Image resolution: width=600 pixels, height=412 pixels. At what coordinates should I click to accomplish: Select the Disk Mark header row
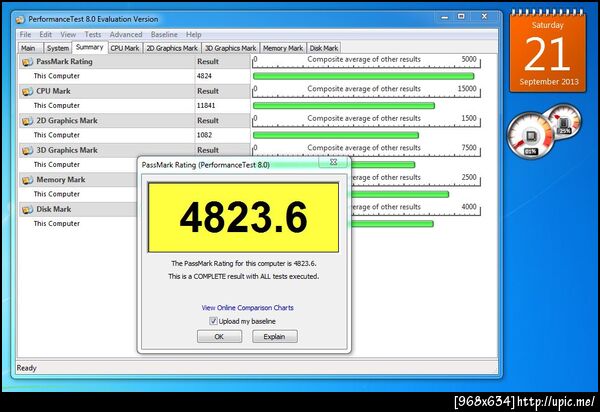point(78,209)
